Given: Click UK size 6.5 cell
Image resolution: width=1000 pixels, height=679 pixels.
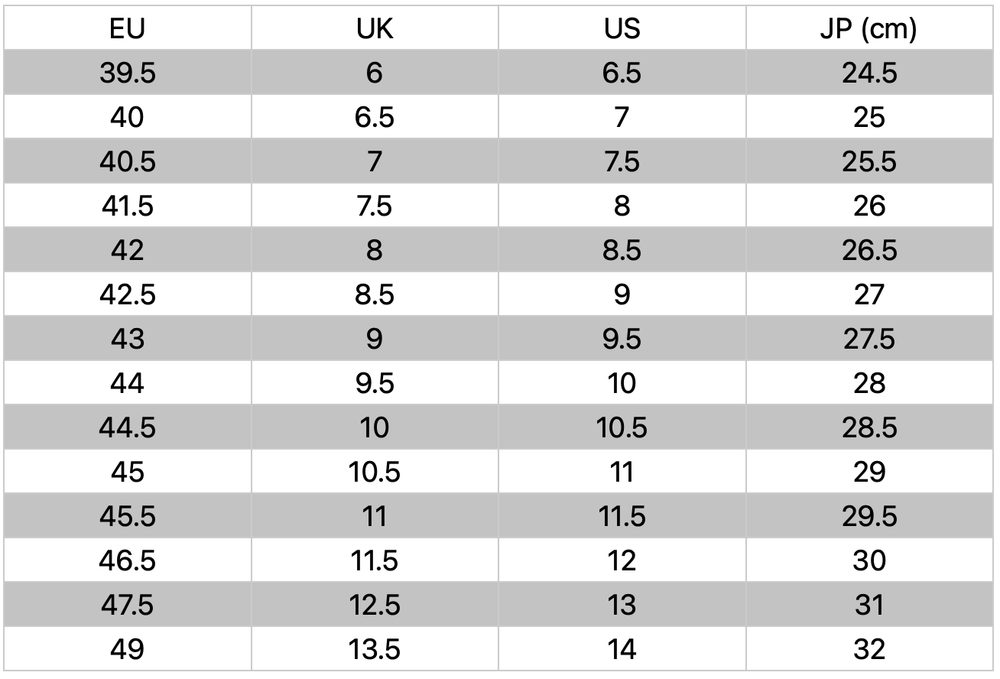Looking at the screenshot, I should tap(374, 117).
